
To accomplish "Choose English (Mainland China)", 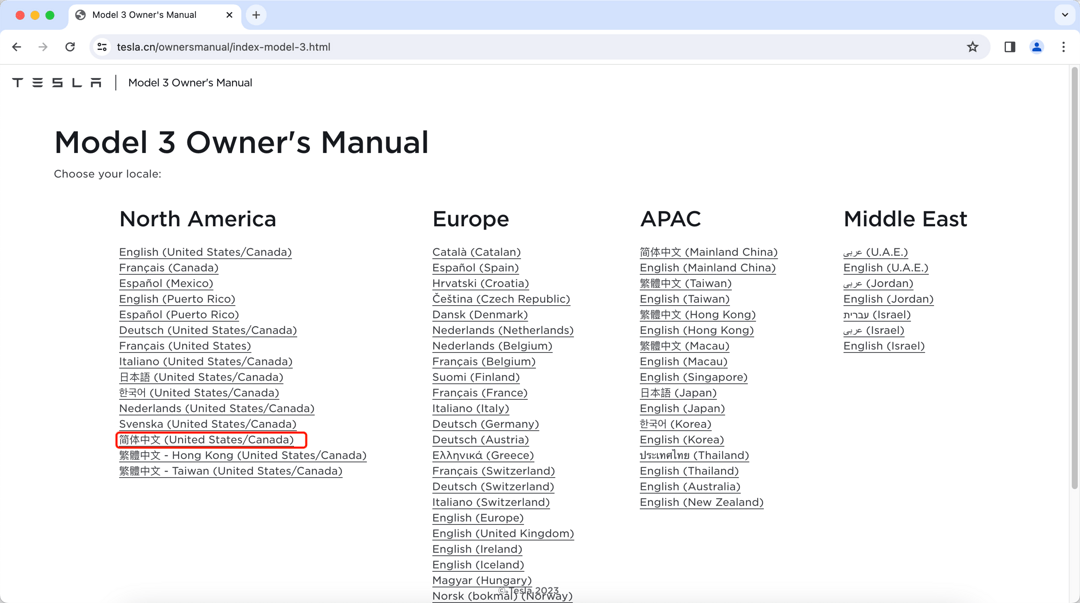I will [708, 268].
